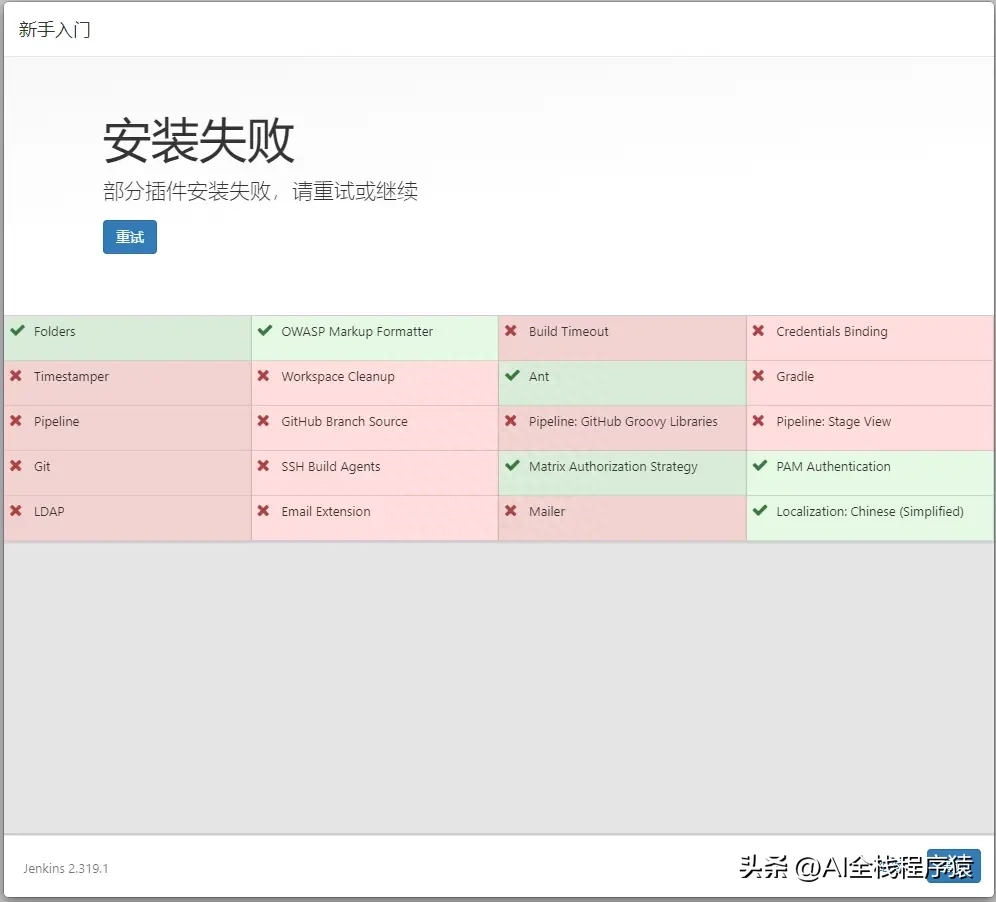The height and width of the screenshot is (902, 996).
Task: Click green checkmark icon next to Folders
Action: [17, 331]
